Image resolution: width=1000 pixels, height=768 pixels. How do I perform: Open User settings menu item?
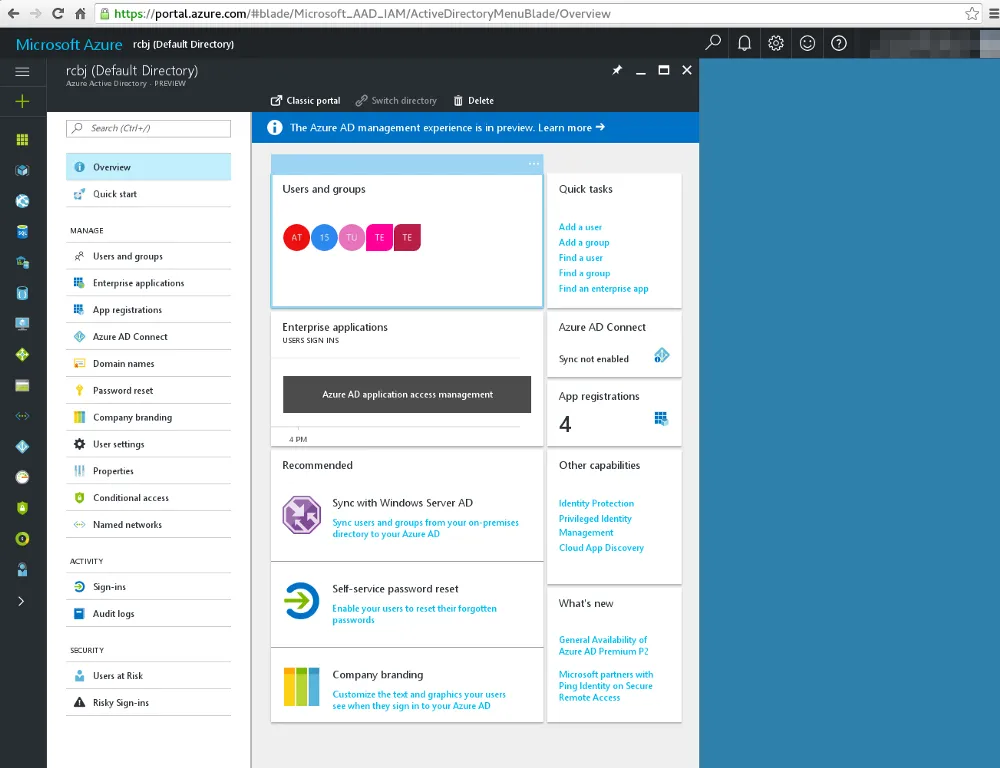[149, 444]
